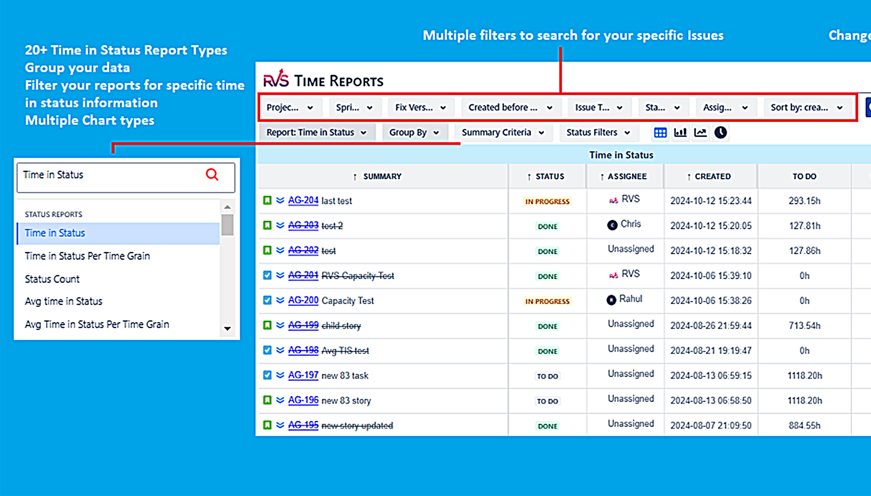Open issue link AG-197

coord(303,375)
